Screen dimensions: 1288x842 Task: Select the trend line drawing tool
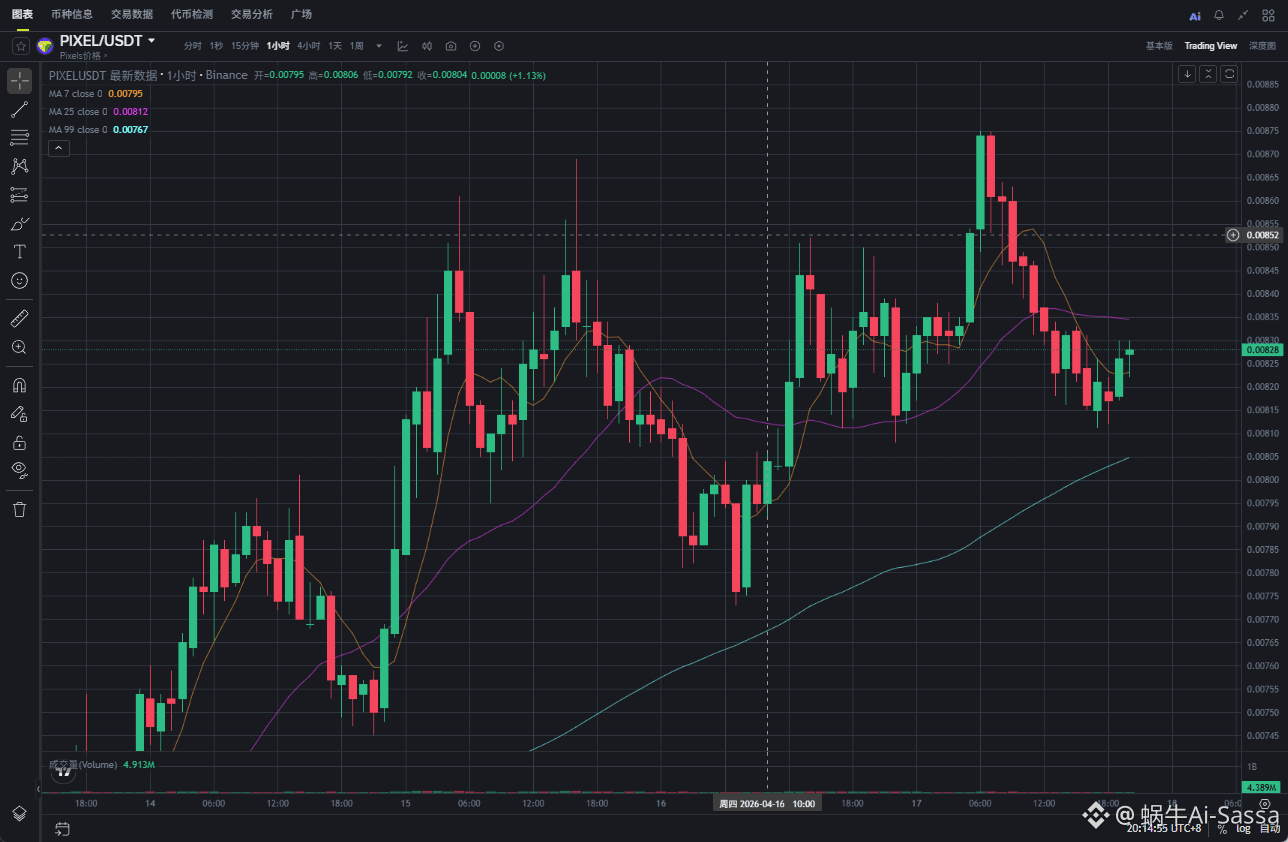coord(19,110)
